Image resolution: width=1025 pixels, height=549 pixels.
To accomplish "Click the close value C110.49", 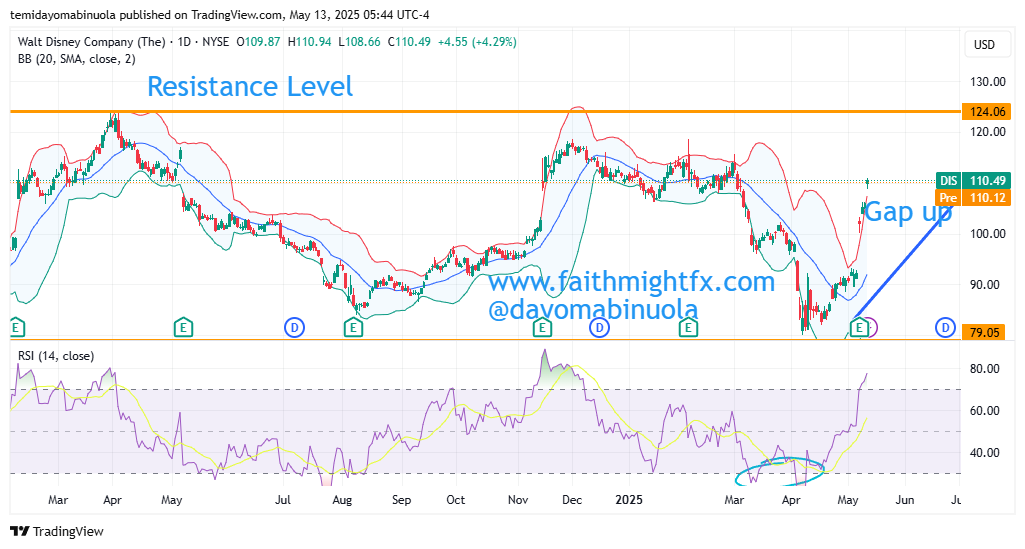I will (409, 42).
